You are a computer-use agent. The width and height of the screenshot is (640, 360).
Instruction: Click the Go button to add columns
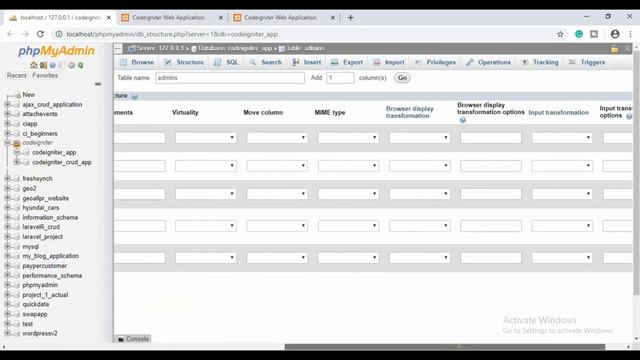coord(402,78)
